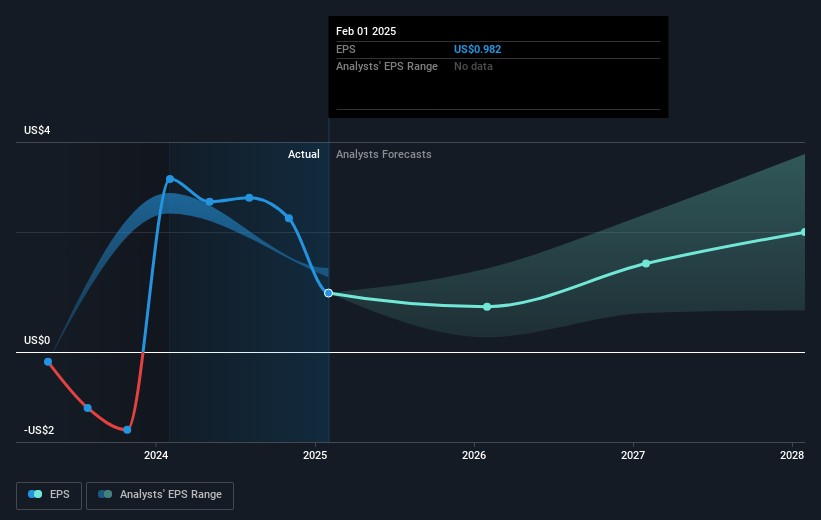The image size is (821, 520).
Task: Click the 2026 x-axis label
Action: coord(474,456)
